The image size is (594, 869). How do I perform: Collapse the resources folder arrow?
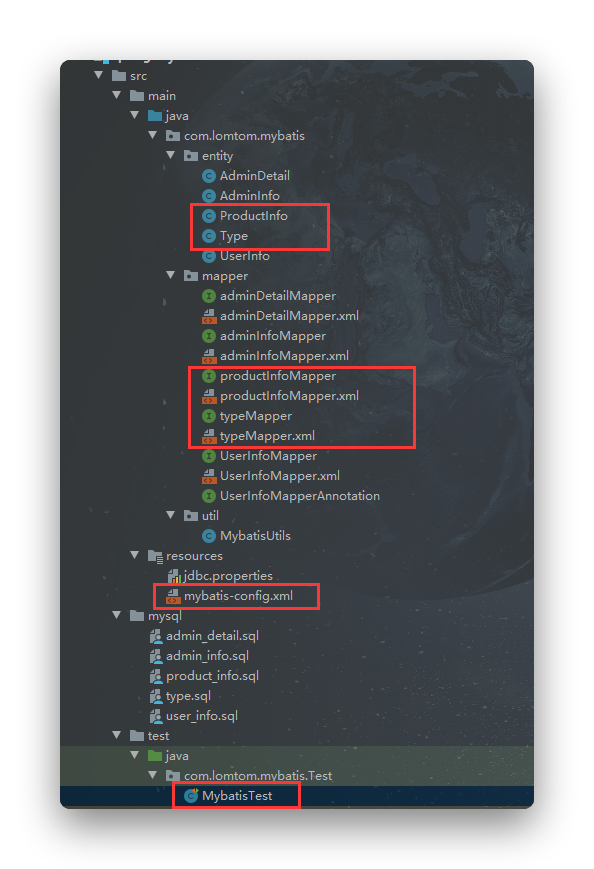click(x=135, y=555)
